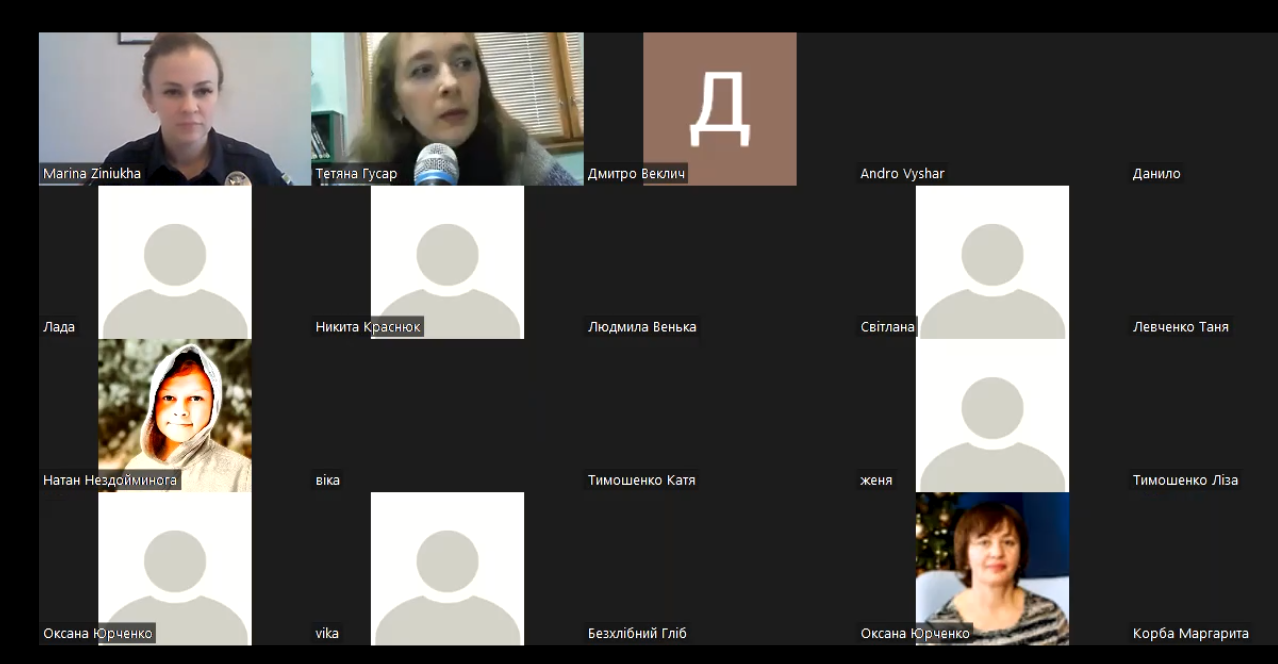Select the Andro Vyshar participant name
This screenshot has width=1278, height=664.
(x=902, y=174)
